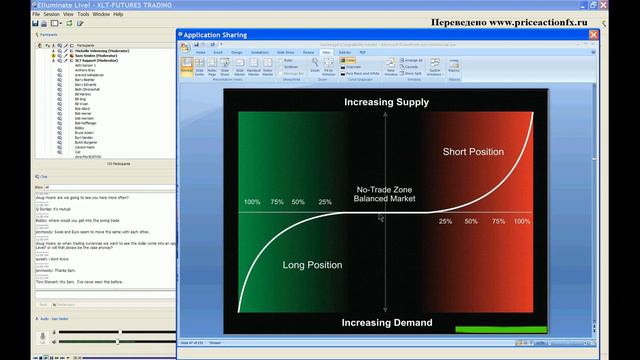The image size is (640, 360).
Task: Click the layout rectangle toolbar icon
Action: [x=54, y=23]
